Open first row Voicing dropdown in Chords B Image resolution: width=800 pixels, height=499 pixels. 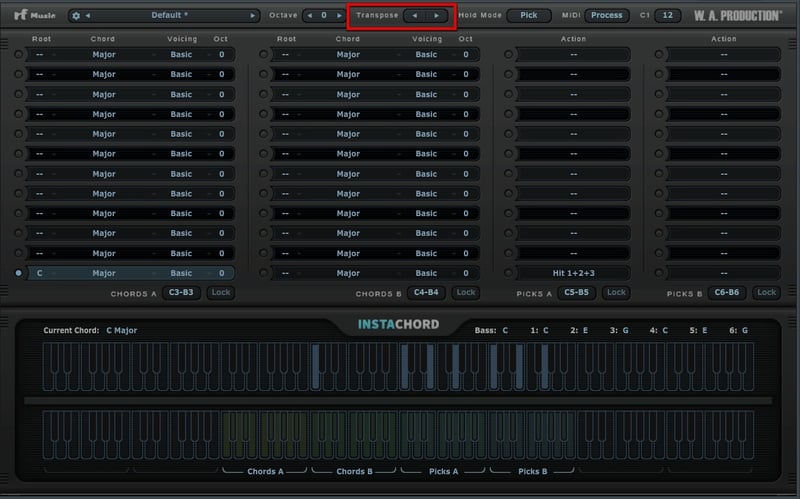coord(426,54)
